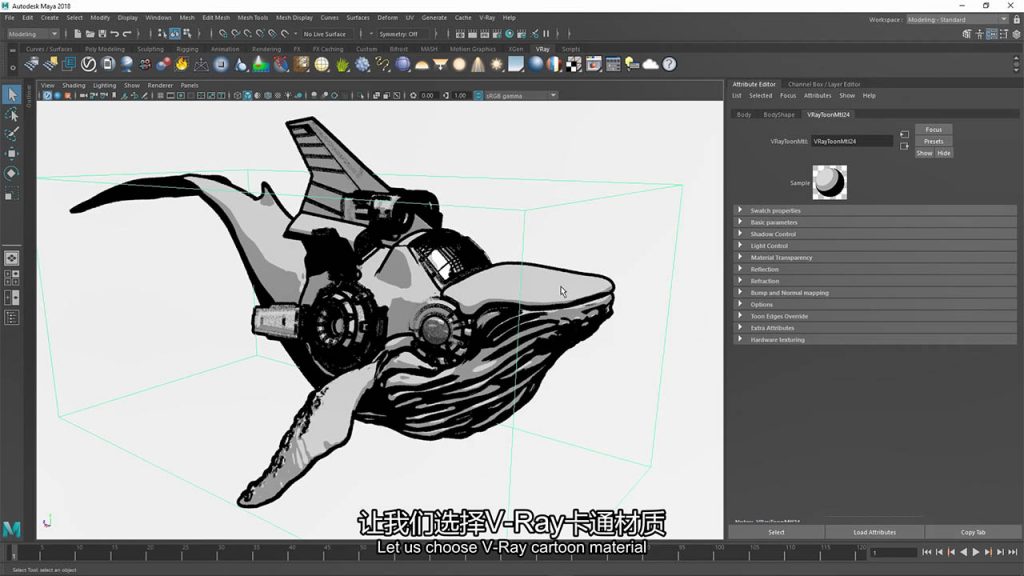Click the V-Ray logo shelf icon
Viewport: 1024px width, 576px height.
pyautogui.click(x=88, y=64)
